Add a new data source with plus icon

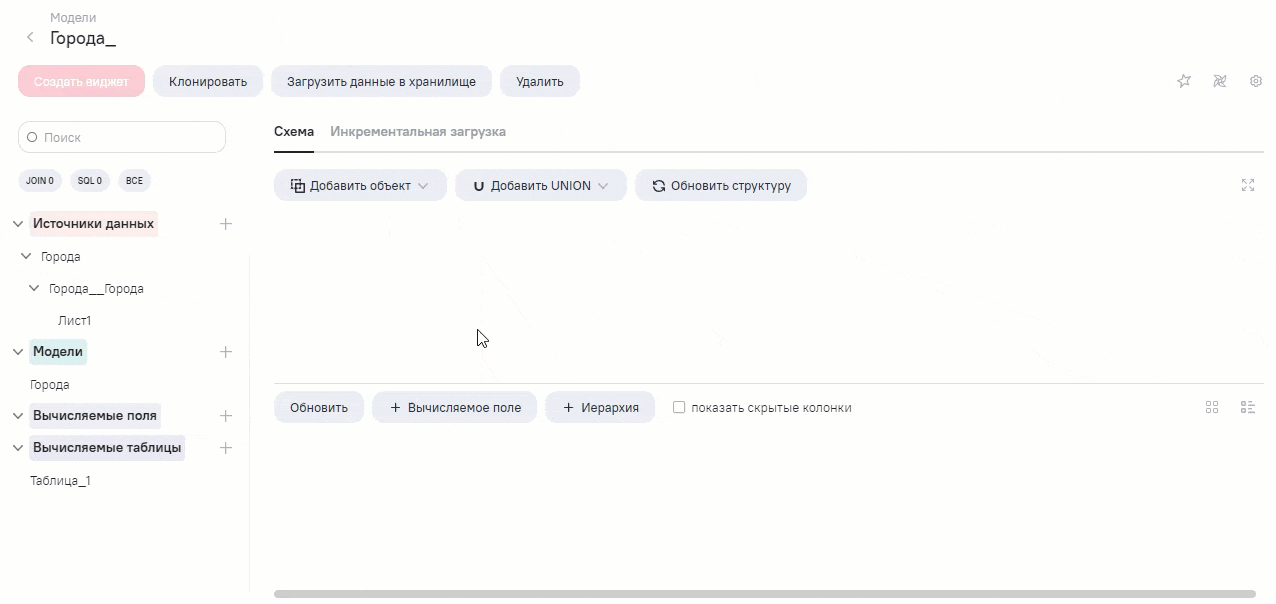226,224
